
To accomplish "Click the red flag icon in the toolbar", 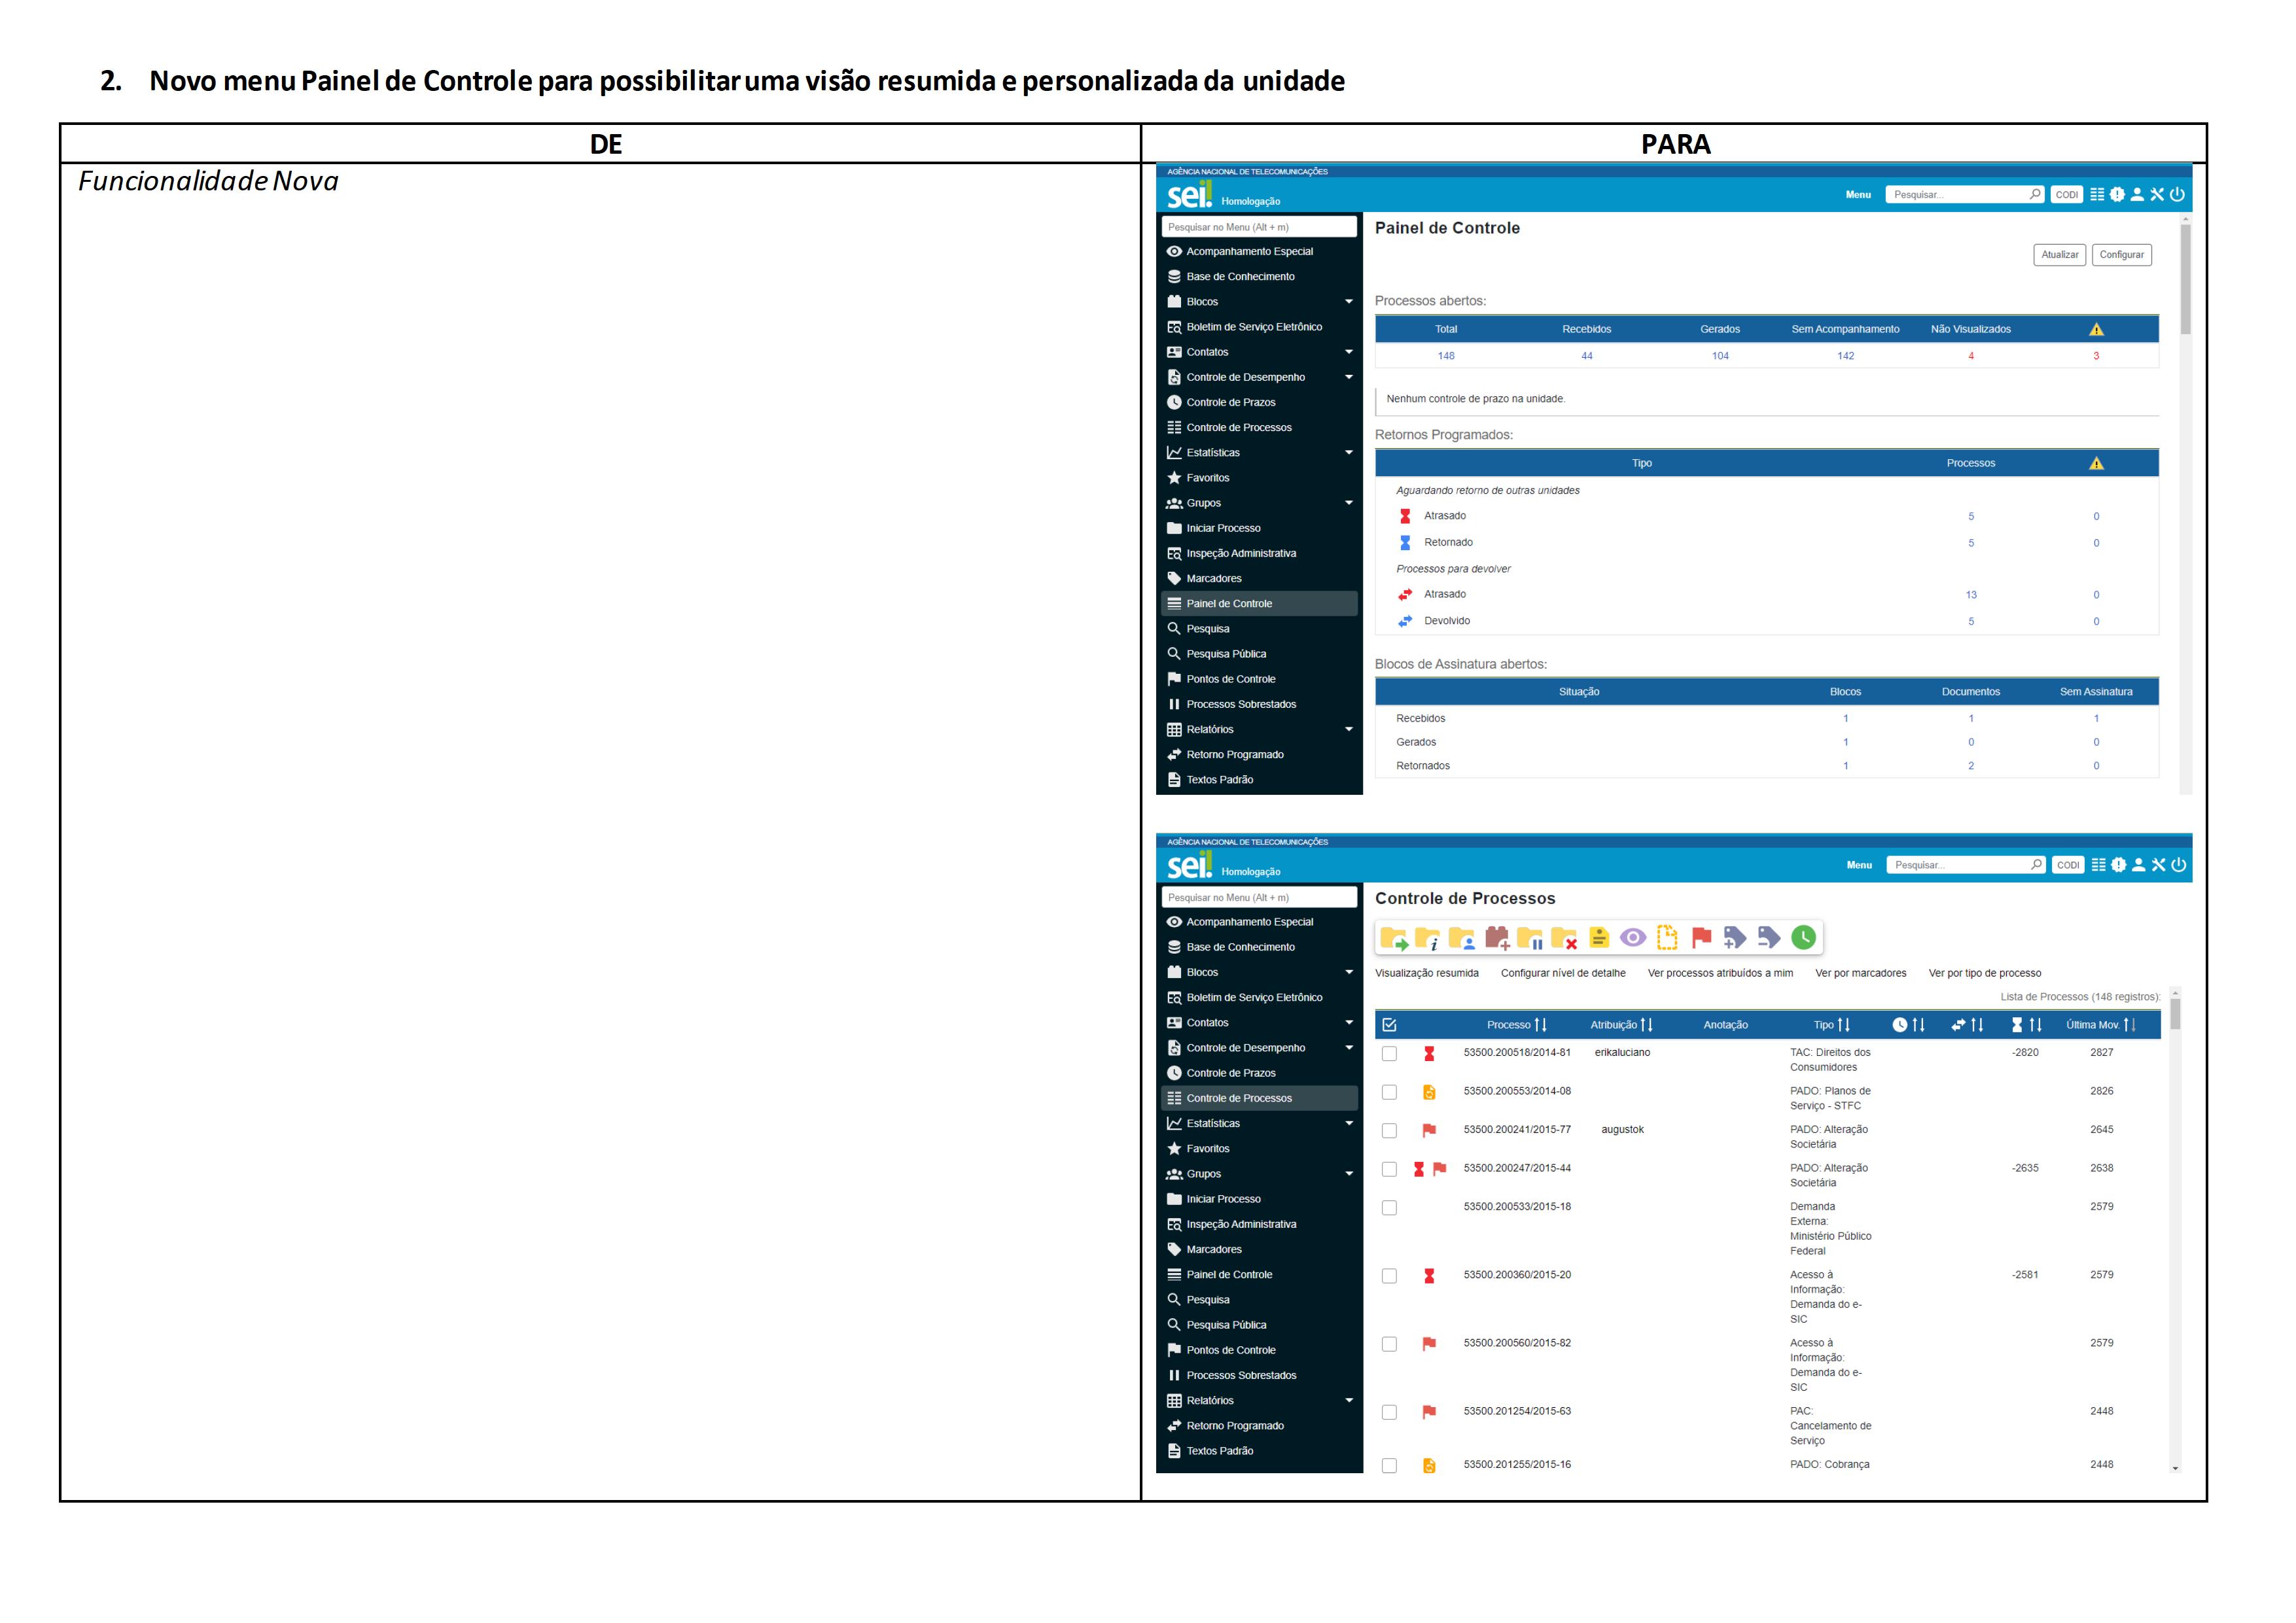I will coord(1701,937).
